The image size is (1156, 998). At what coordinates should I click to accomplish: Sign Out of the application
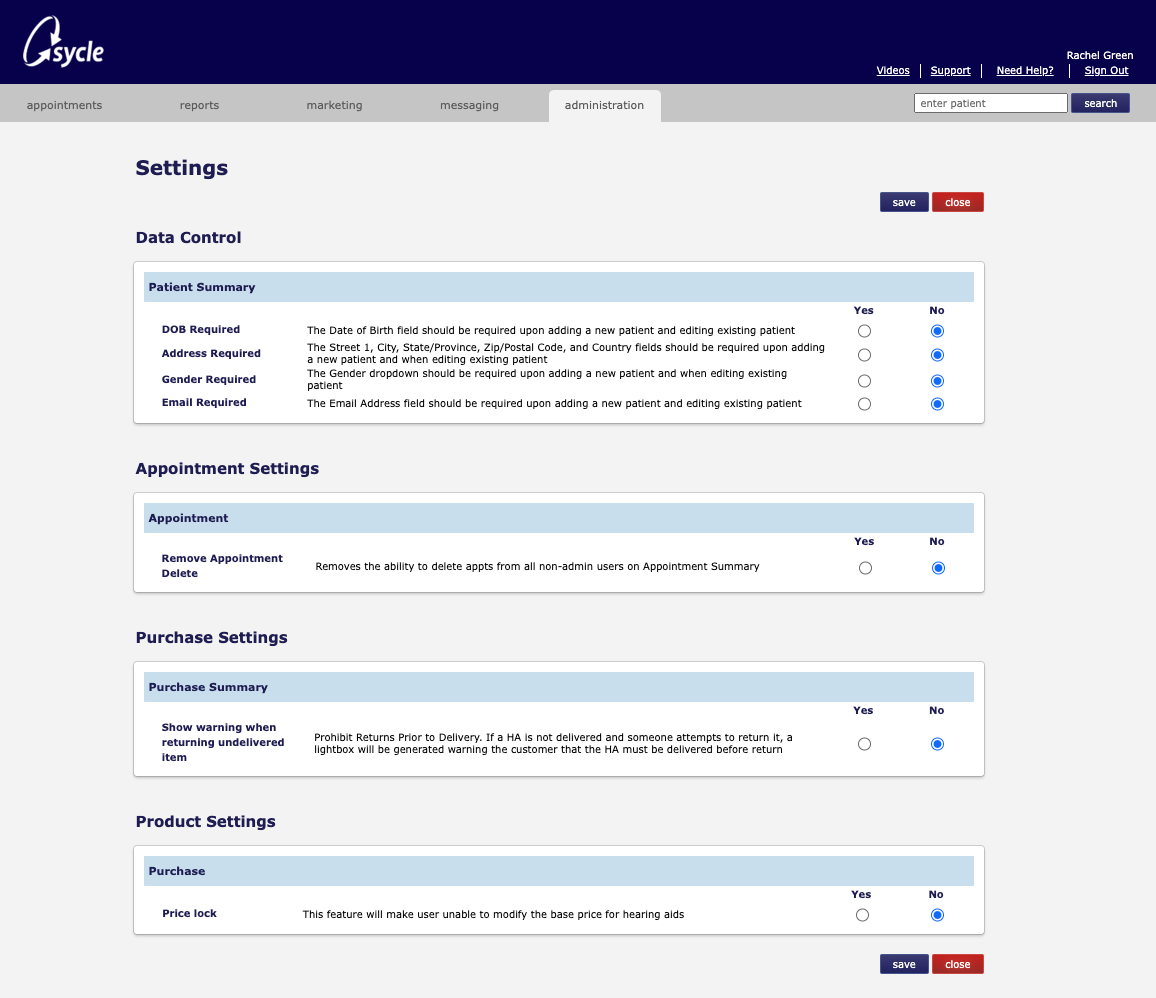[x=1106, y=70]
